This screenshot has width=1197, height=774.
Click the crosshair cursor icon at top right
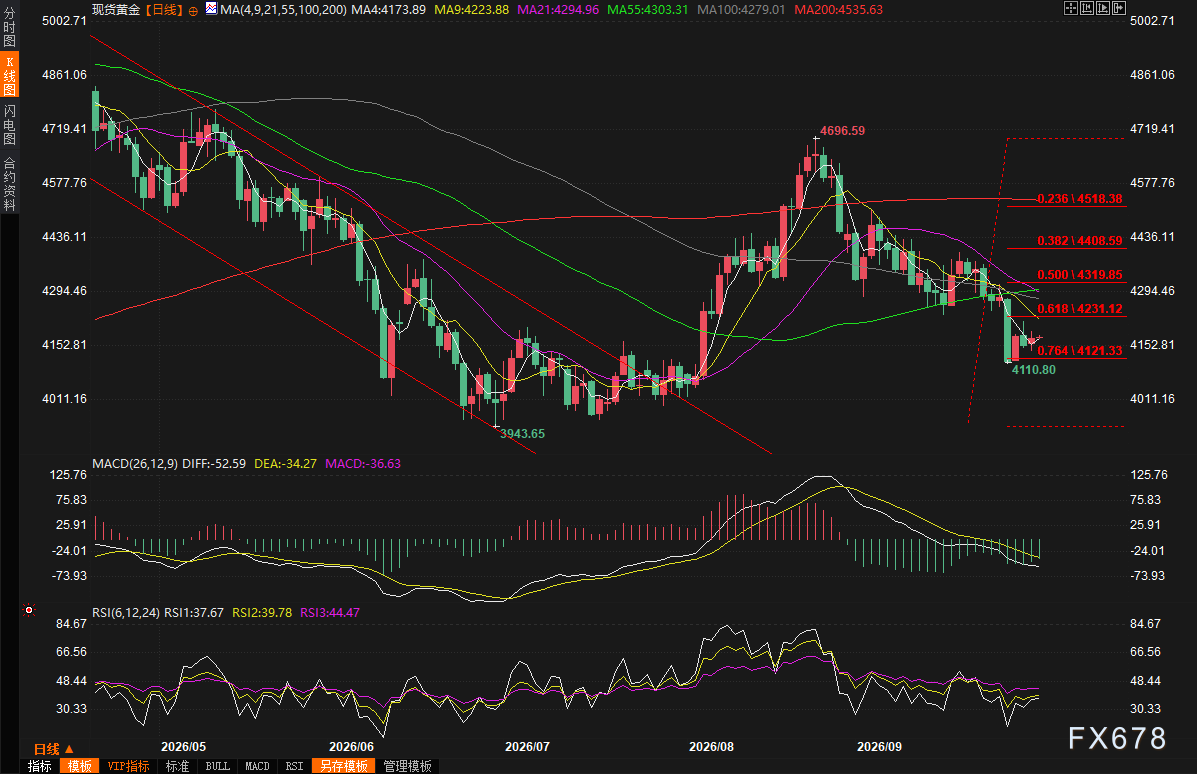(1071, 8)
